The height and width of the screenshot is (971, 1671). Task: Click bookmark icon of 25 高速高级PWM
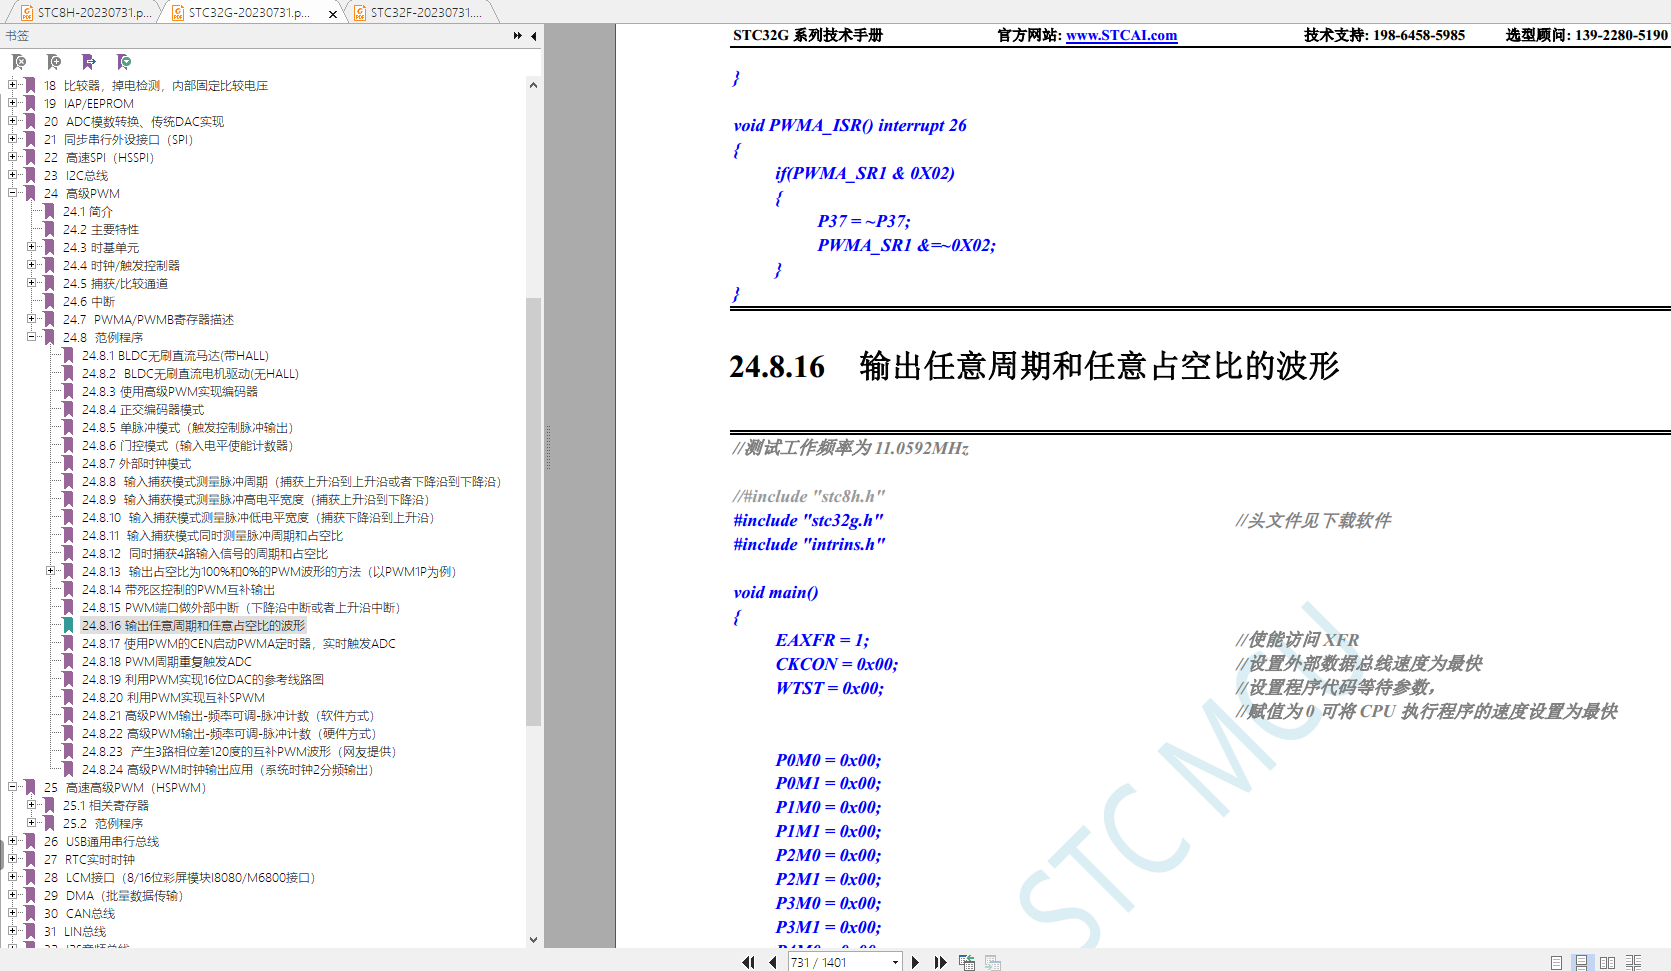(x=30, y=787)
